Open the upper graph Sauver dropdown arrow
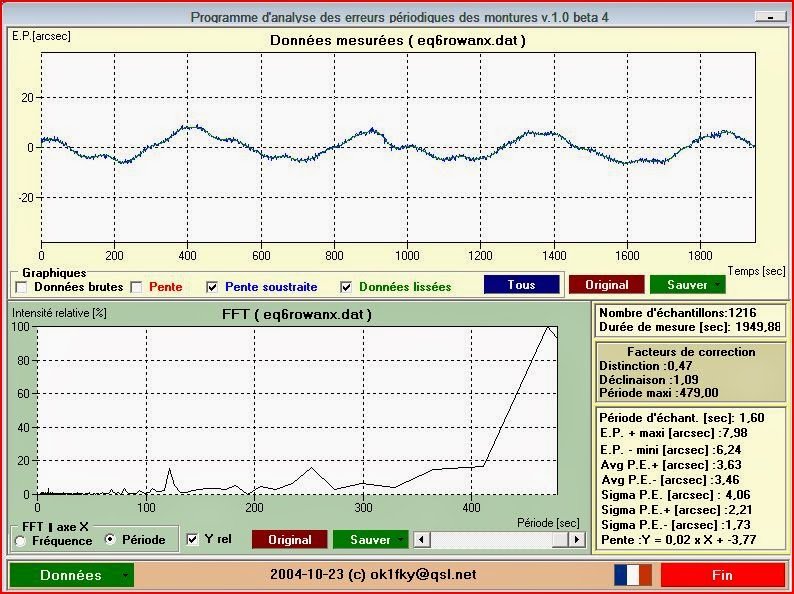This screenshot has height=594, width=794. (x=718, y=285)
